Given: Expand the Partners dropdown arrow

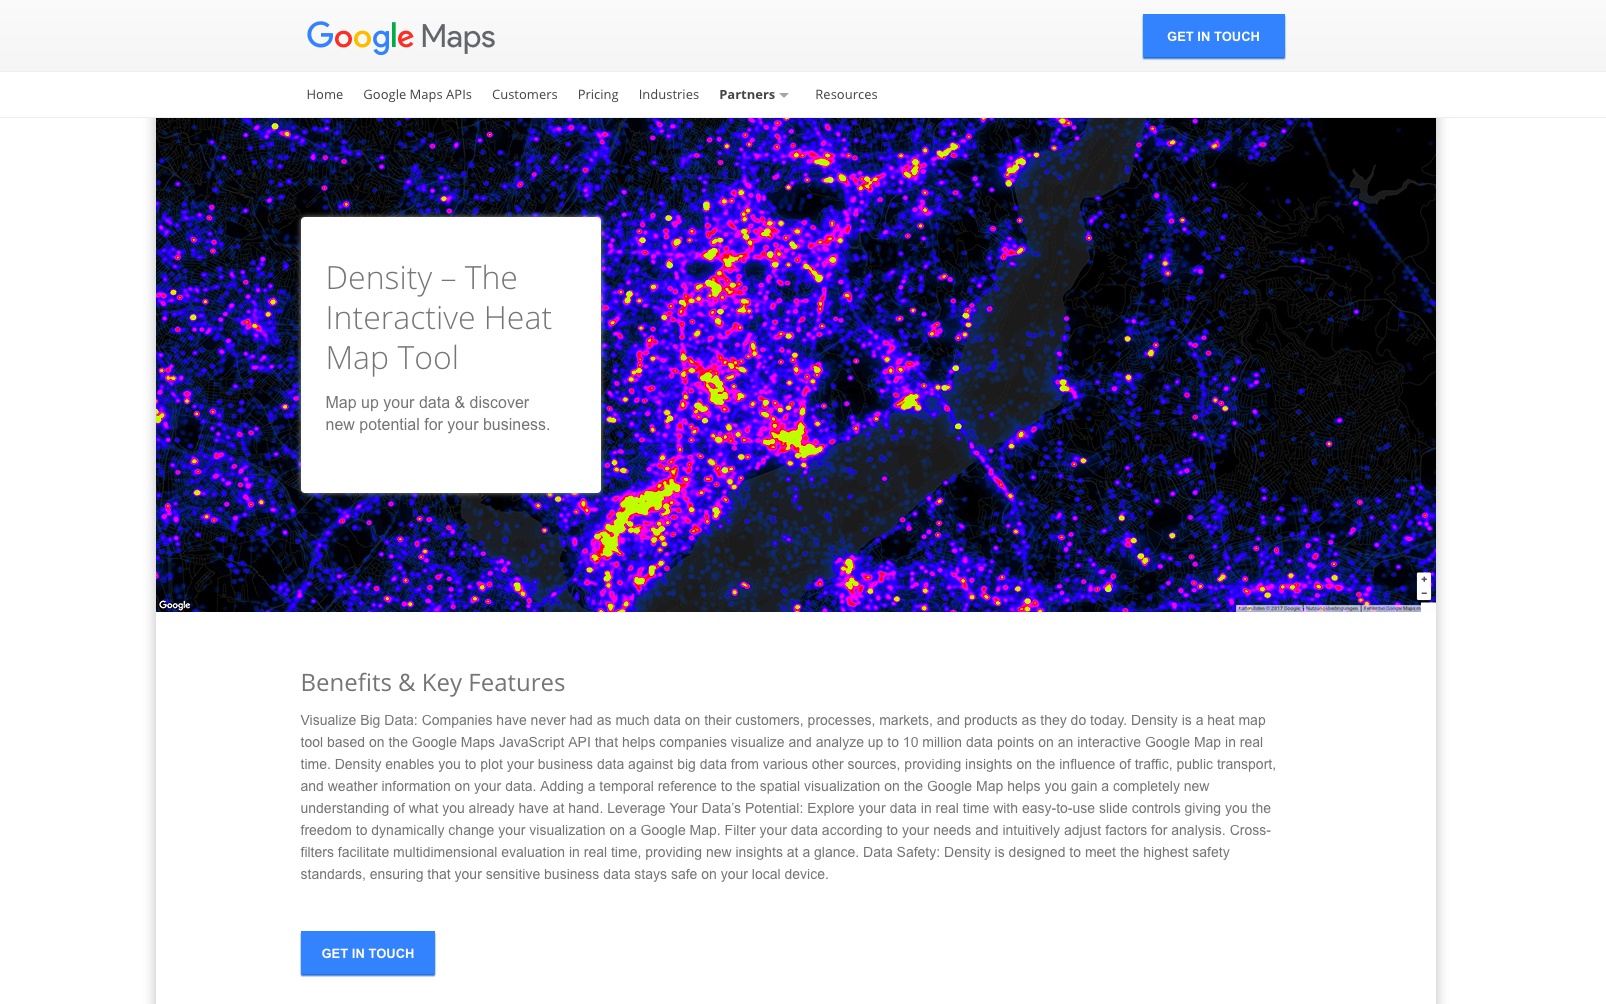Looking at the screenshot, I should coord(784,95).
